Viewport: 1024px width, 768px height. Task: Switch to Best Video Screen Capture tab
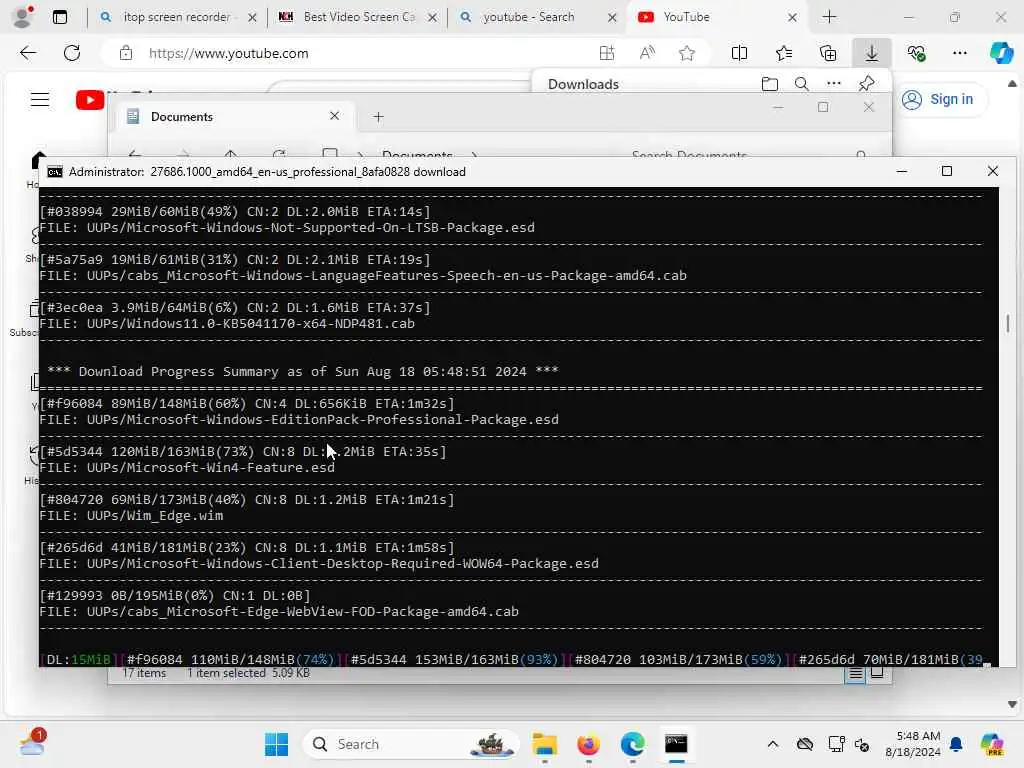(359, 17)
